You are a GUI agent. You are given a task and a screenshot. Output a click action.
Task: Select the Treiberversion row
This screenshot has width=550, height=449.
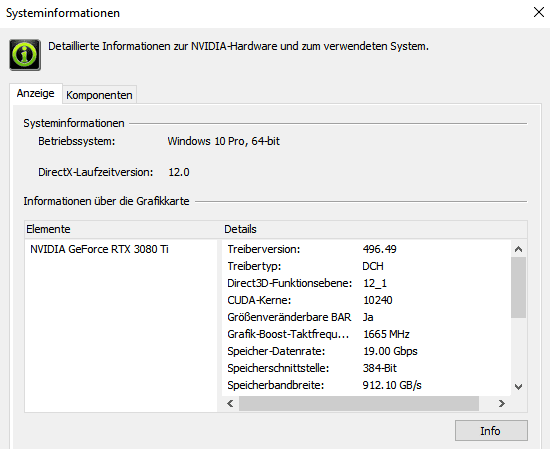[x=367, y=249]
